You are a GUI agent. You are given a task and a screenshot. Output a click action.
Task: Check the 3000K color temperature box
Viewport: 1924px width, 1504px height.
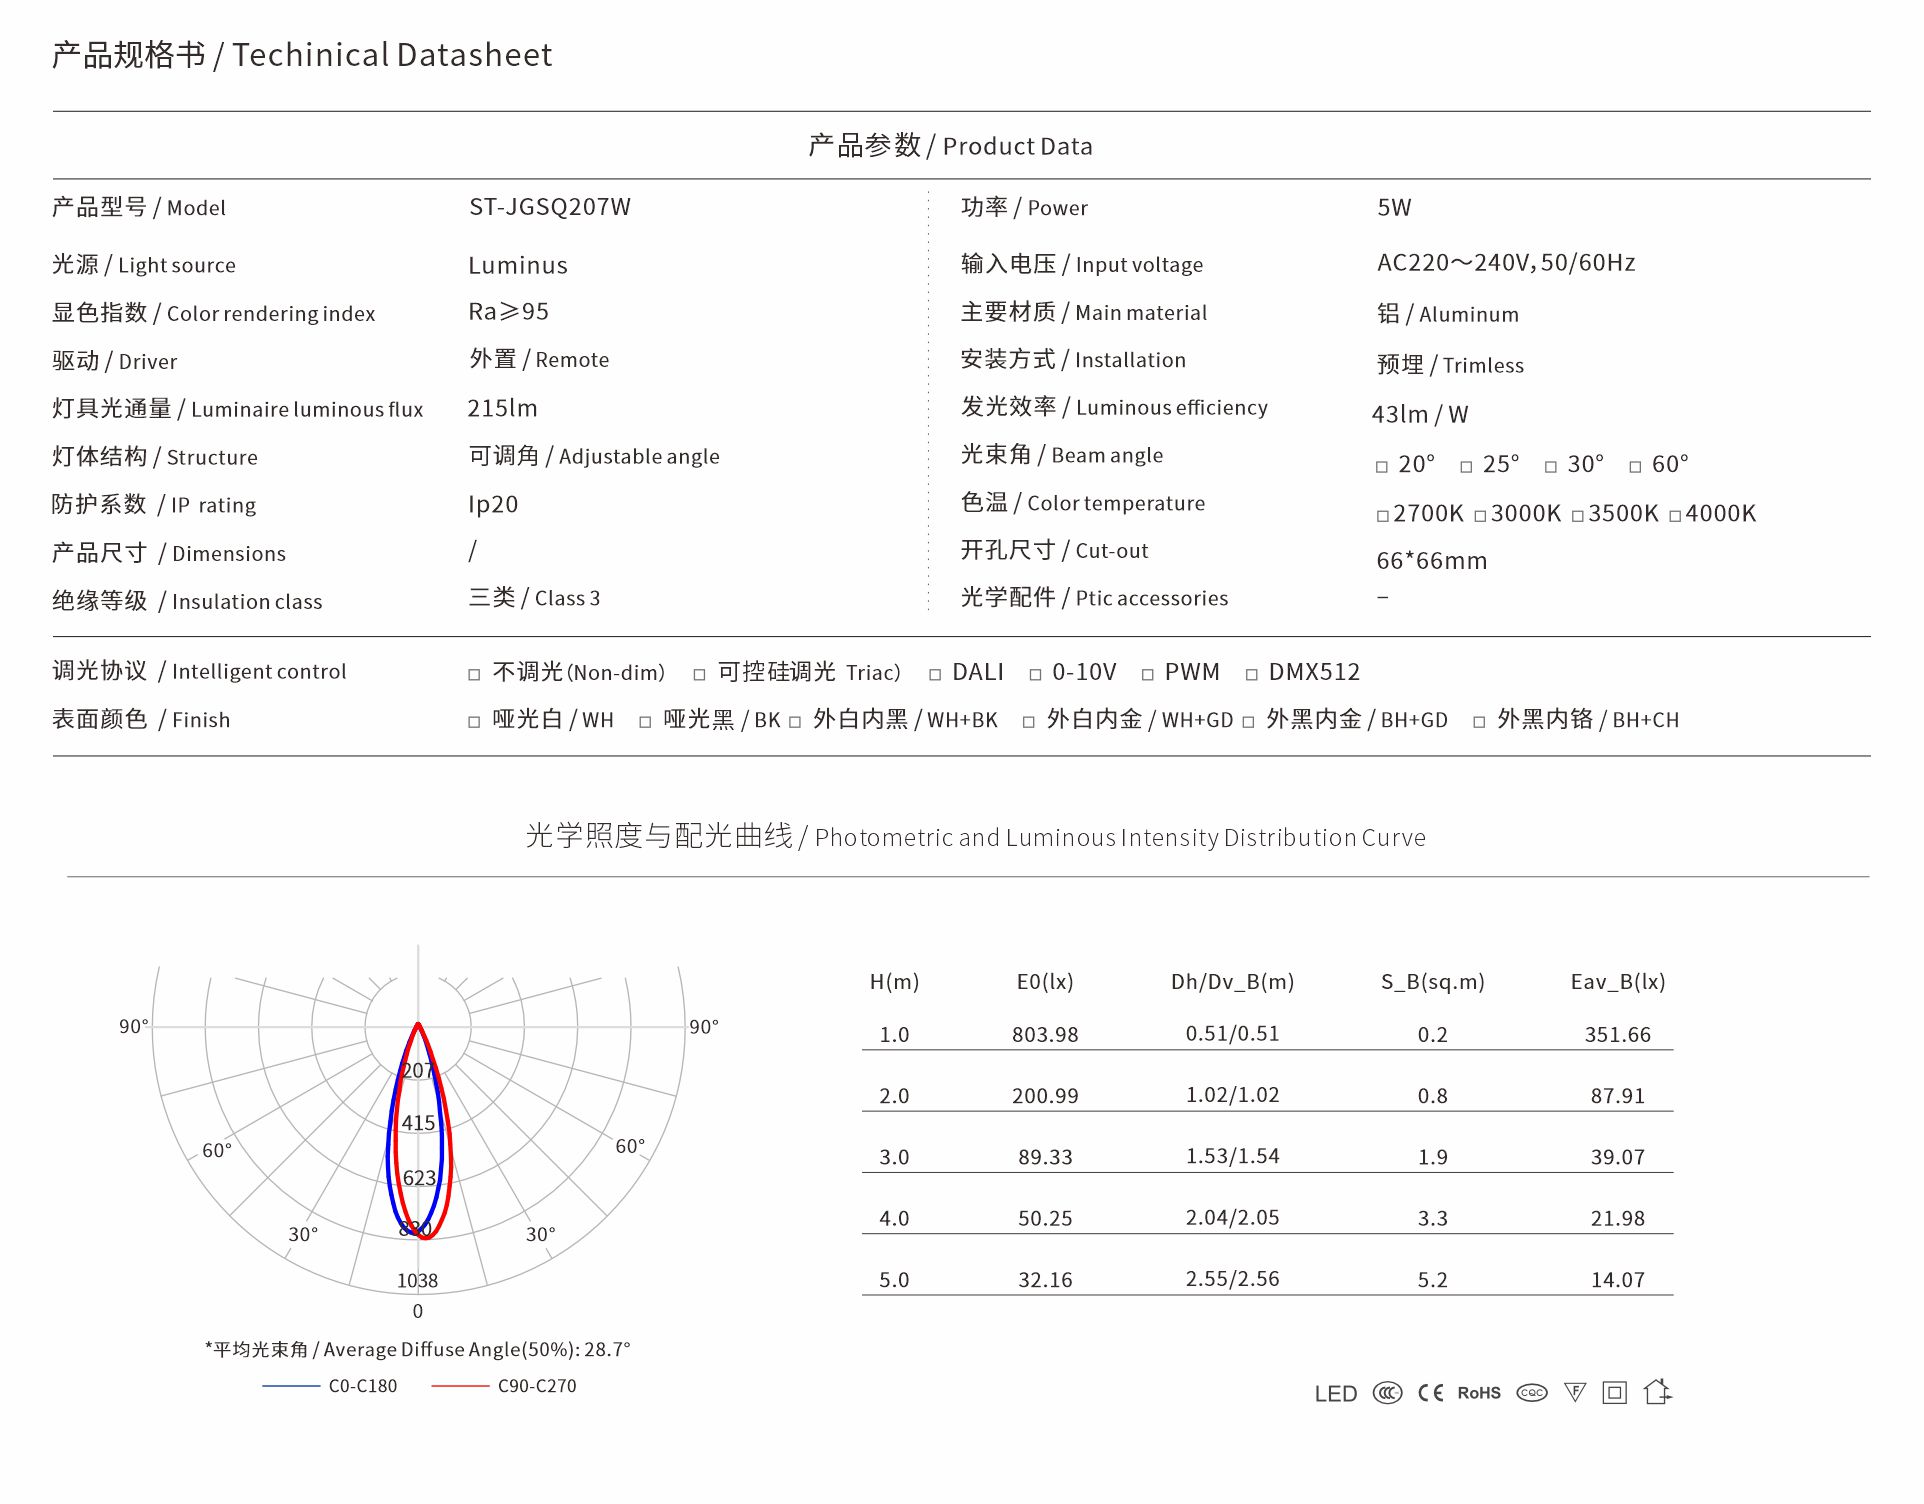[1480, 516]
